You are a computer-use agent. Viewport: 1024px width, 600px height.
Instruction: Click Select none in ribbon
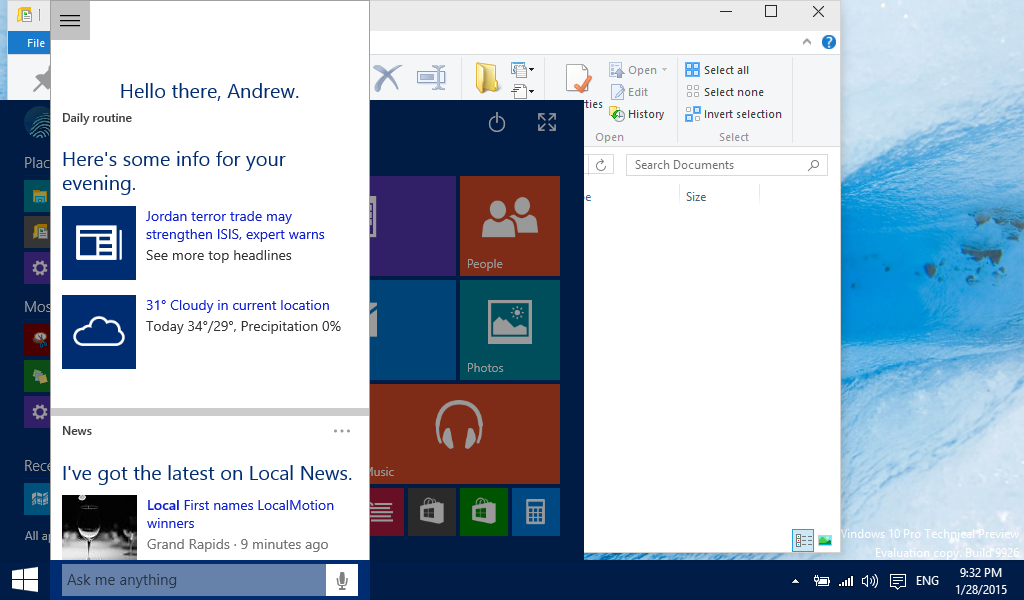[x=724, y=92]
